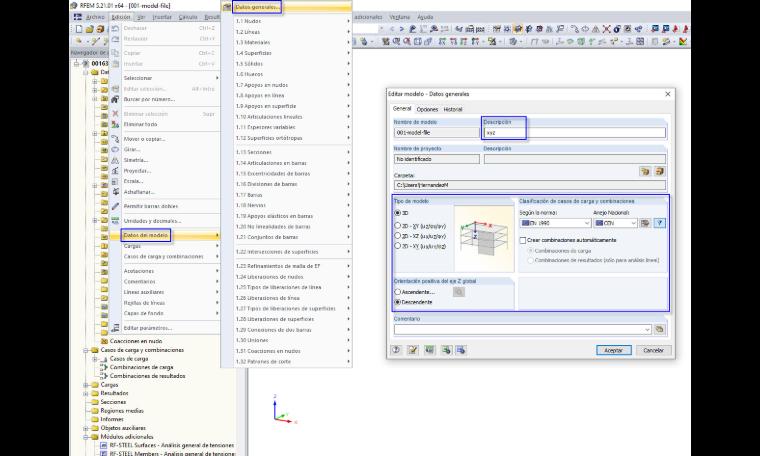Select the General tab
The width and height of the screenshot is (760, 456).
402,109
